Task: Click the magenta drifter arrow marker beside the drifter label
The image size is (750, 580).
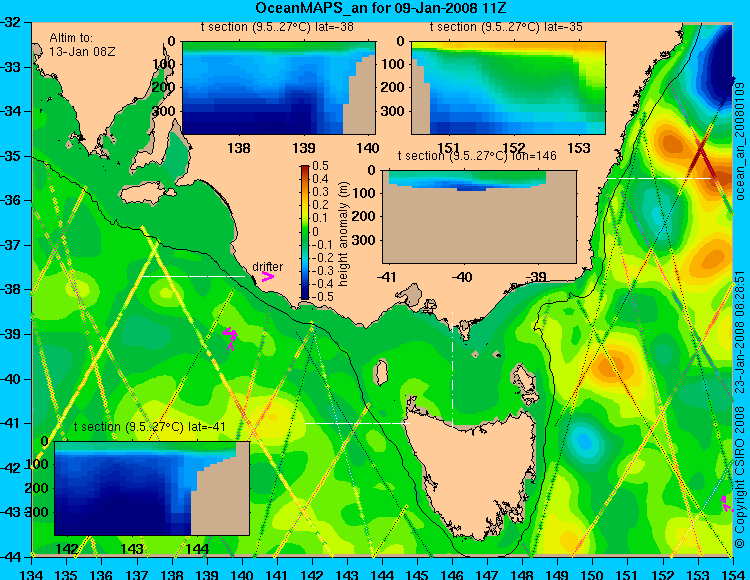Action: pos(267,277)
